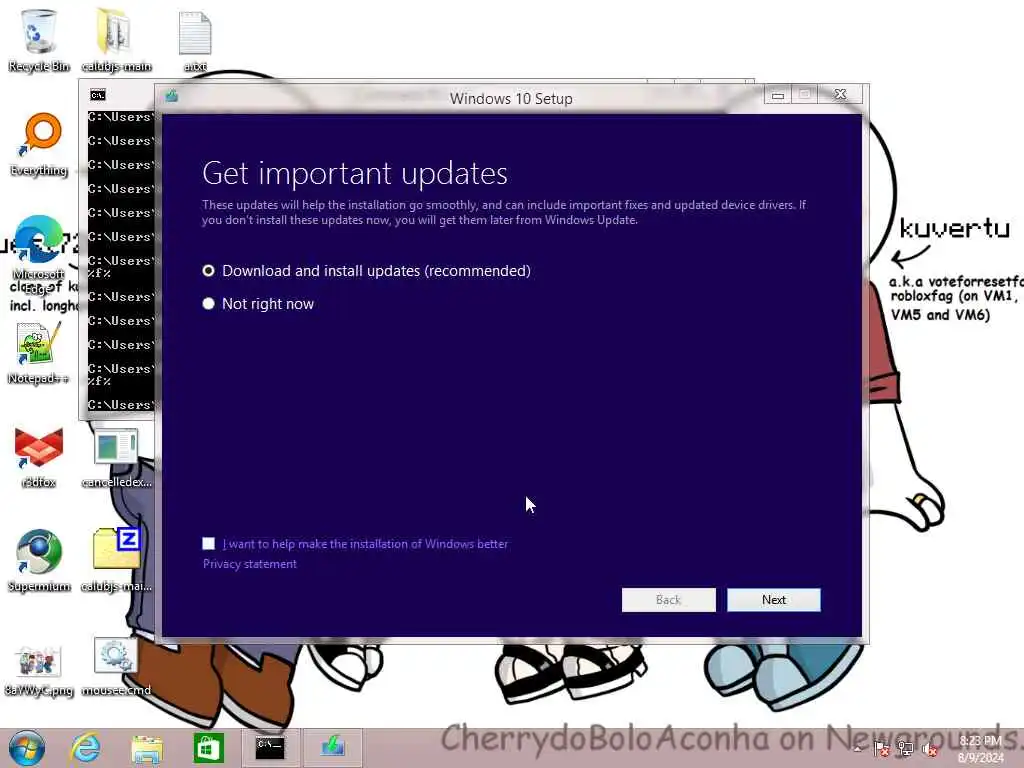Open the volume tray icon

click(x=930, y=750)
